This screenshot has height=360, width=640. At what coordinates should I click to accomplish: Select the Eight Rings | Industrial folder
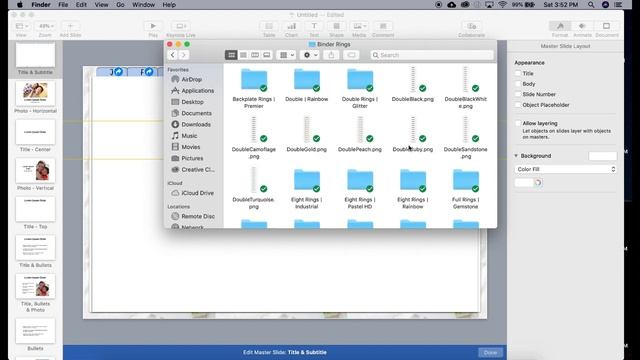(307, 180)
